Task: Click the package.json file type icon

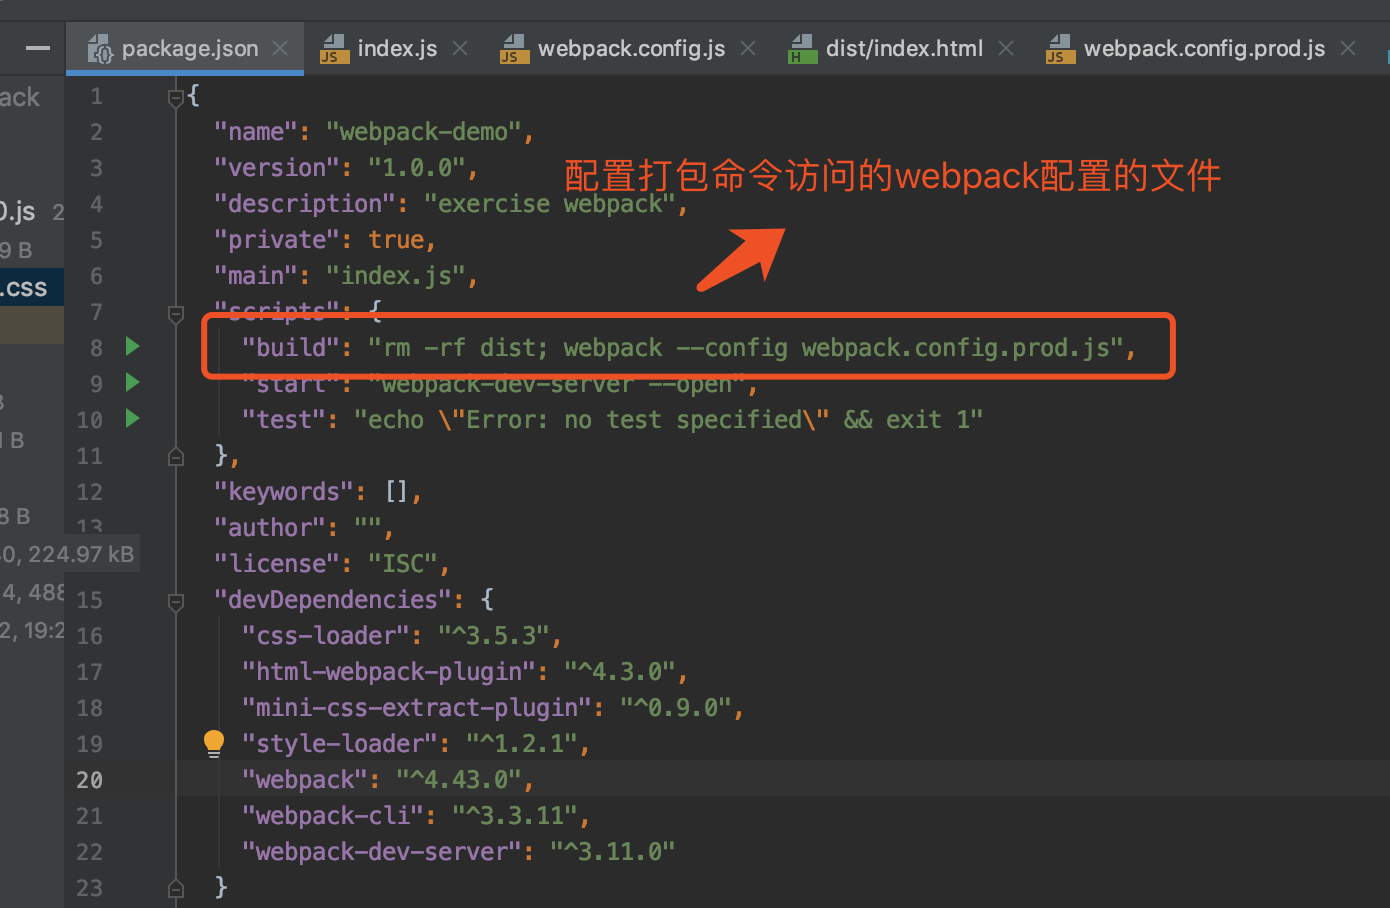Action: [x=100, y=49]
